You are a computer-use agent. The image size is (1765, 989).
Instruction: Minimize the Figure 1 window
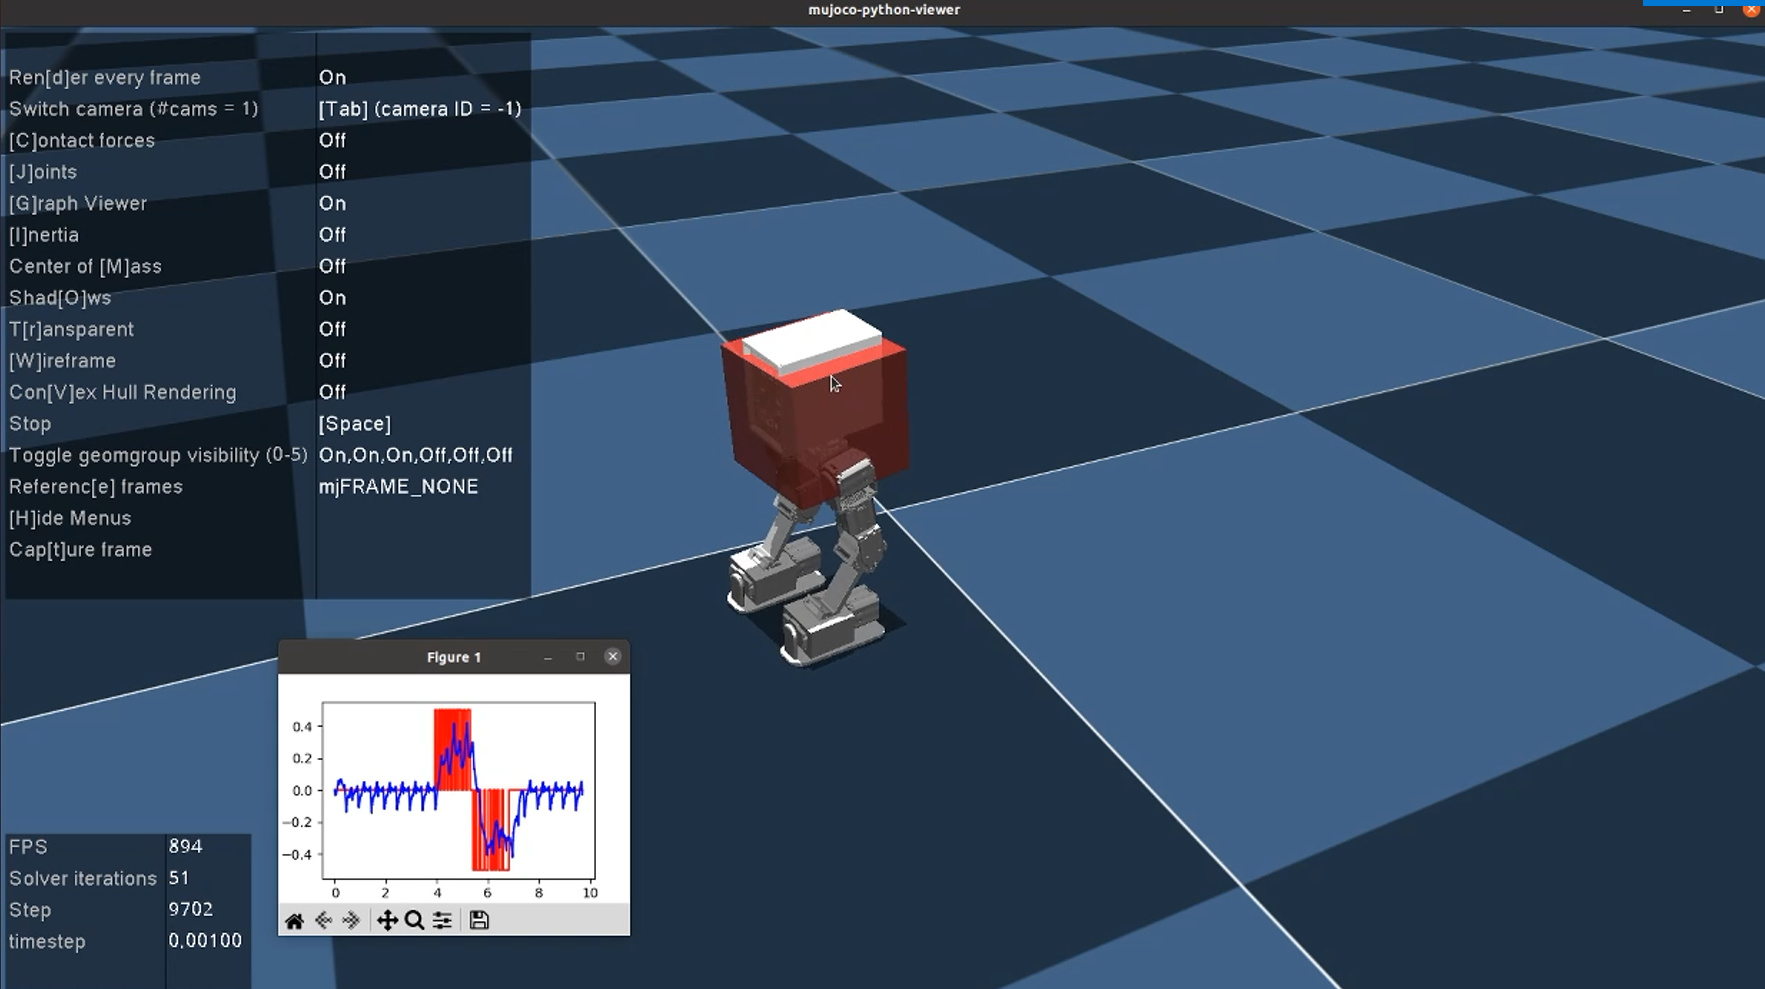click(x=548, y=657)
